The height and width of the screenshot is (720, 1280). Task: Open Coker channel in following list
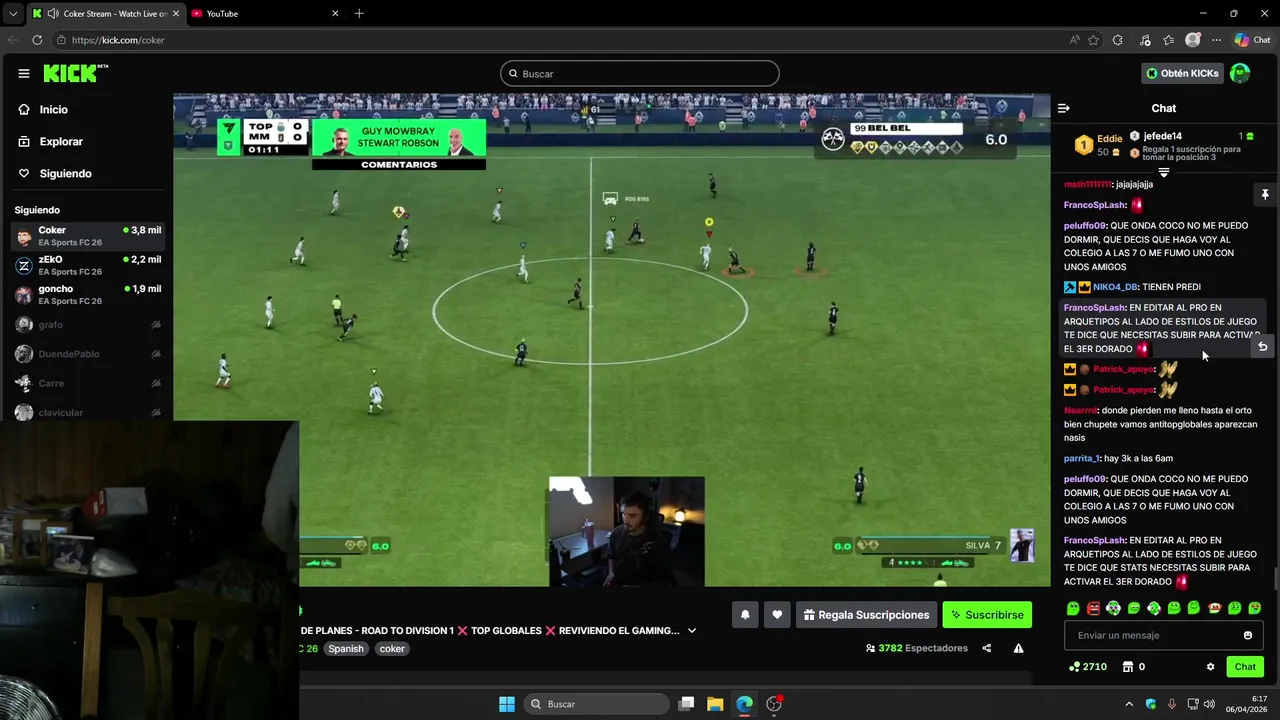tap(88, 236)
